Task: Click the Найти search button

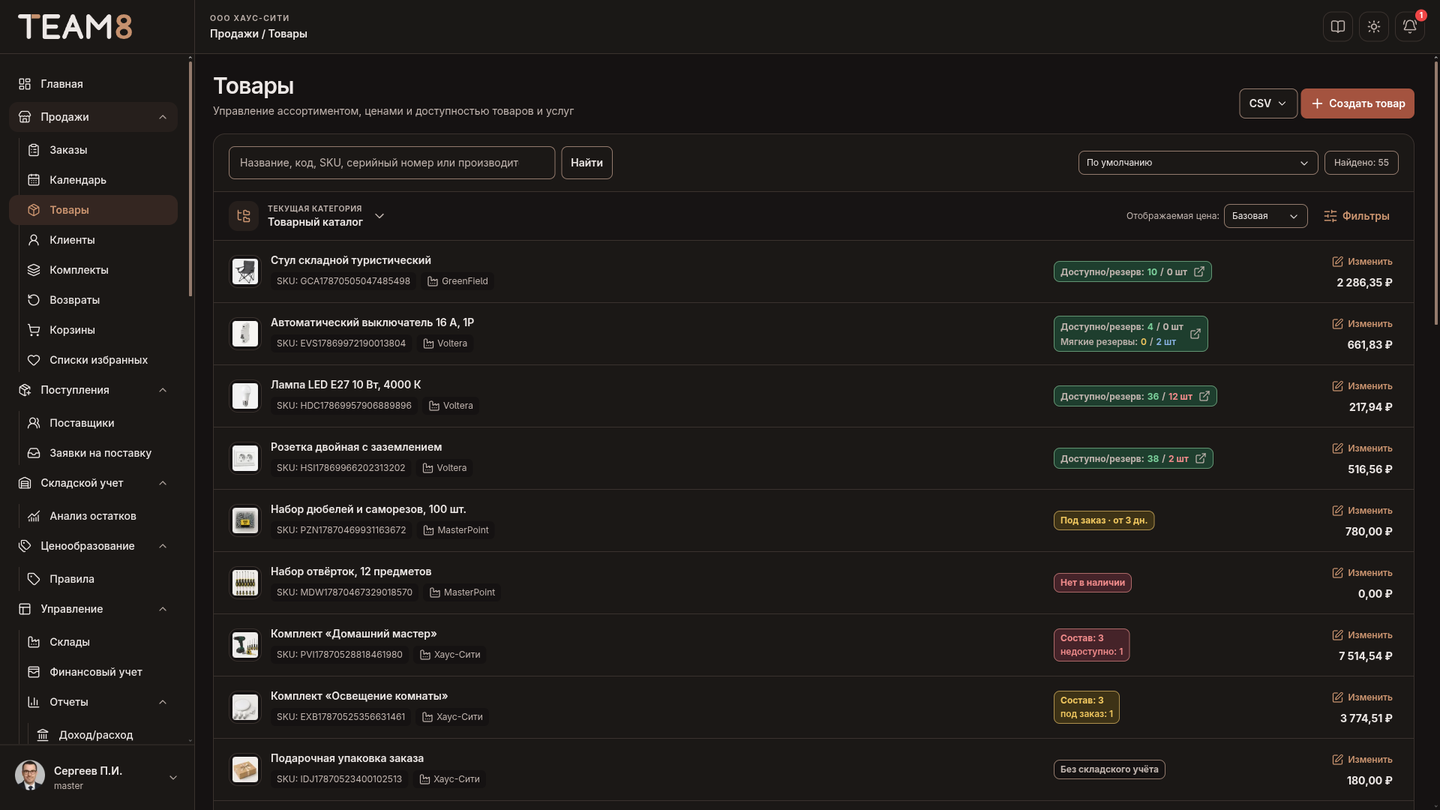Action: pyautogui.click(x=587, y=163)
